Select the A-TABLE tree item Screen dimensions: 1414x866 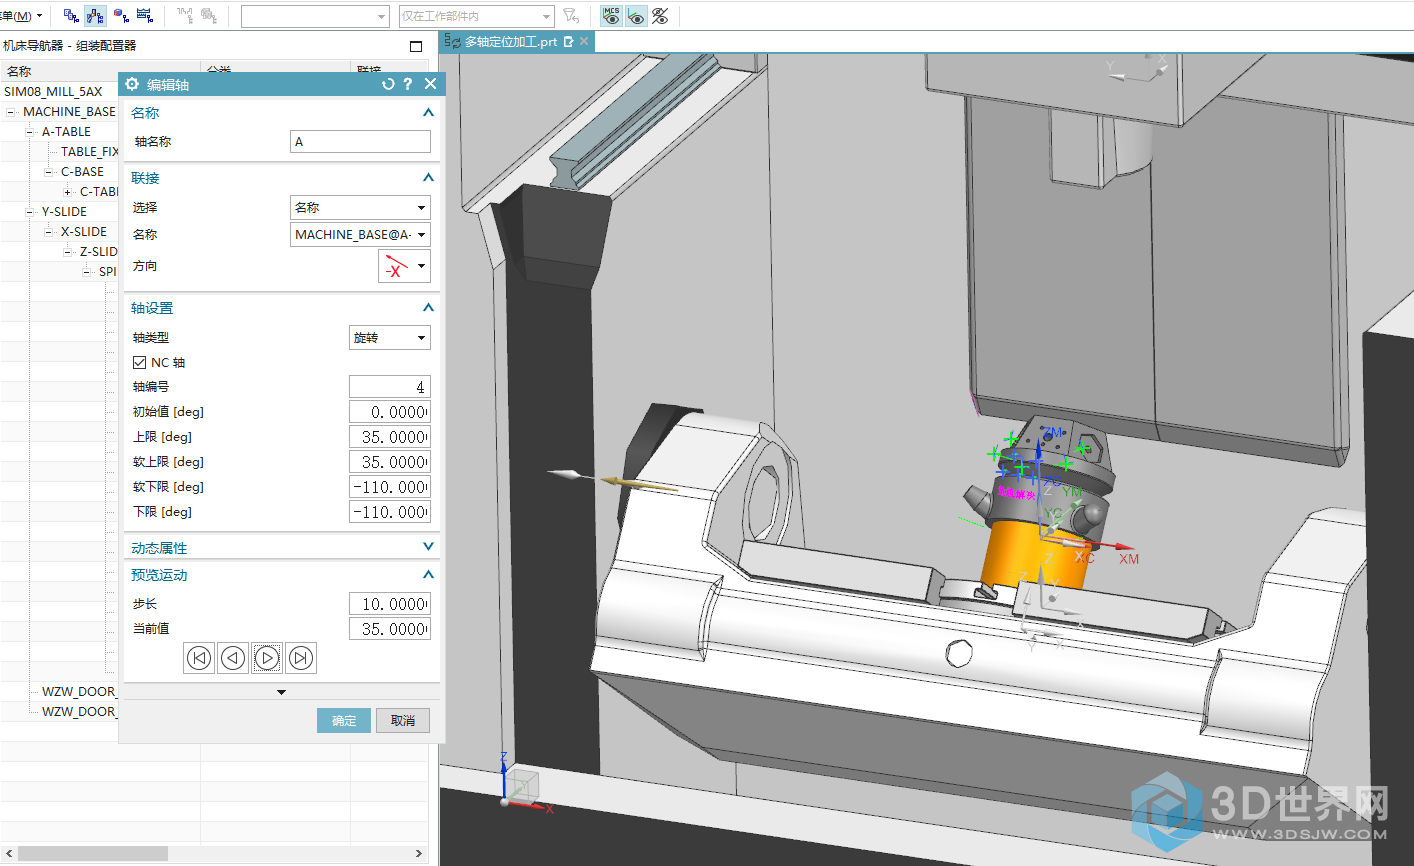click(x=66, y=132)
